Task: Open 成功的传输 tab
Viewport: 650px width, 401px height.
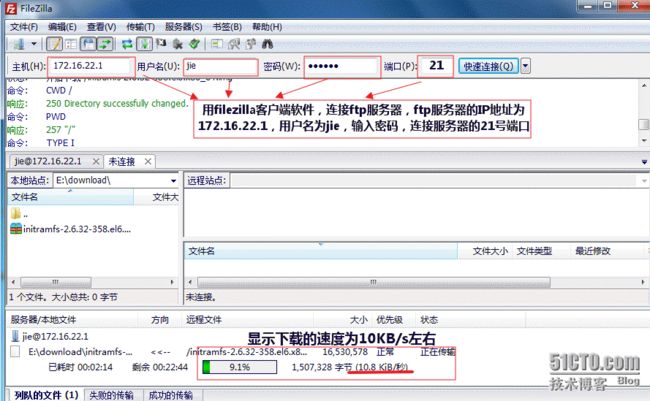Action: [x=170, y=395]
